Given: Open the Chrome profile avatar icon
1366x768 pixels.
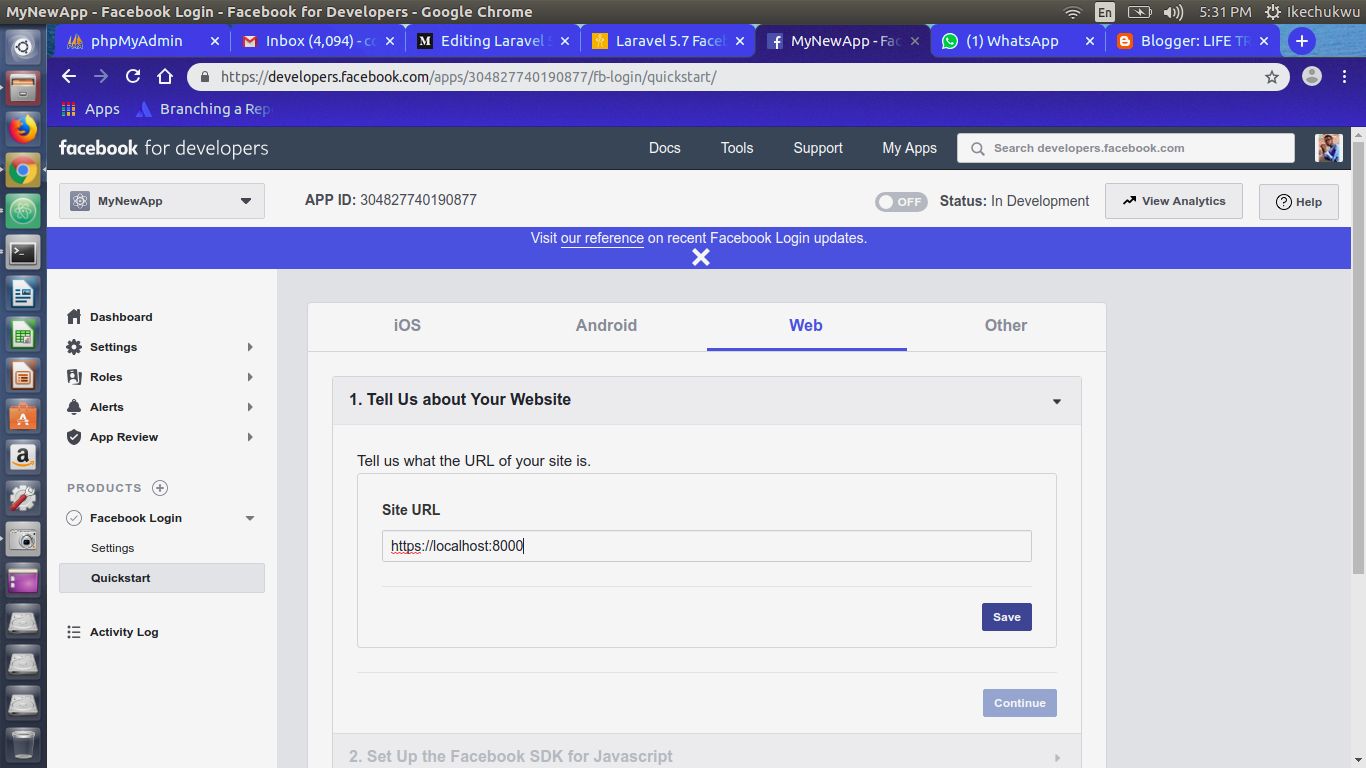Looking at the screenshot, I should coord(1312,77).
